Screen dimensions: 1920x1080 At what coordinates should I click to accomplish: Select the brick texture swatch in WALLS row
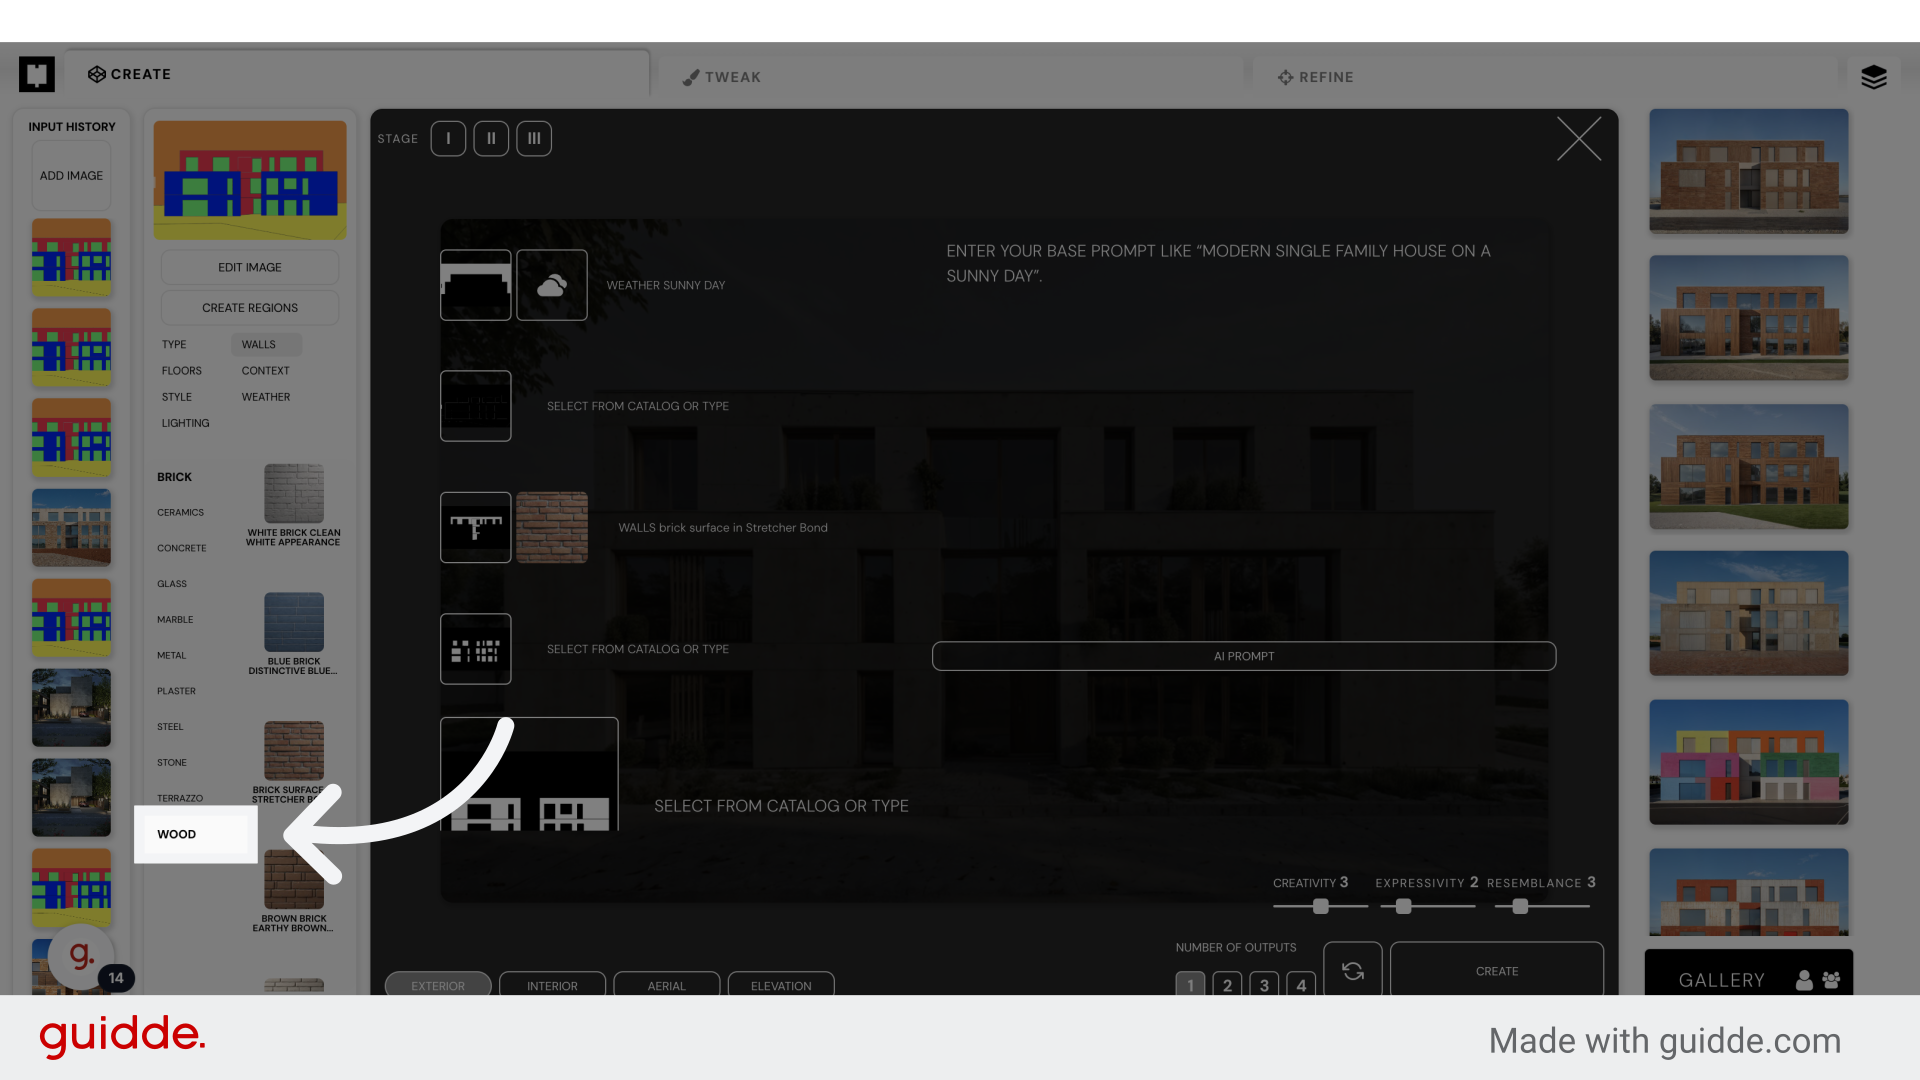click(552, 527)
